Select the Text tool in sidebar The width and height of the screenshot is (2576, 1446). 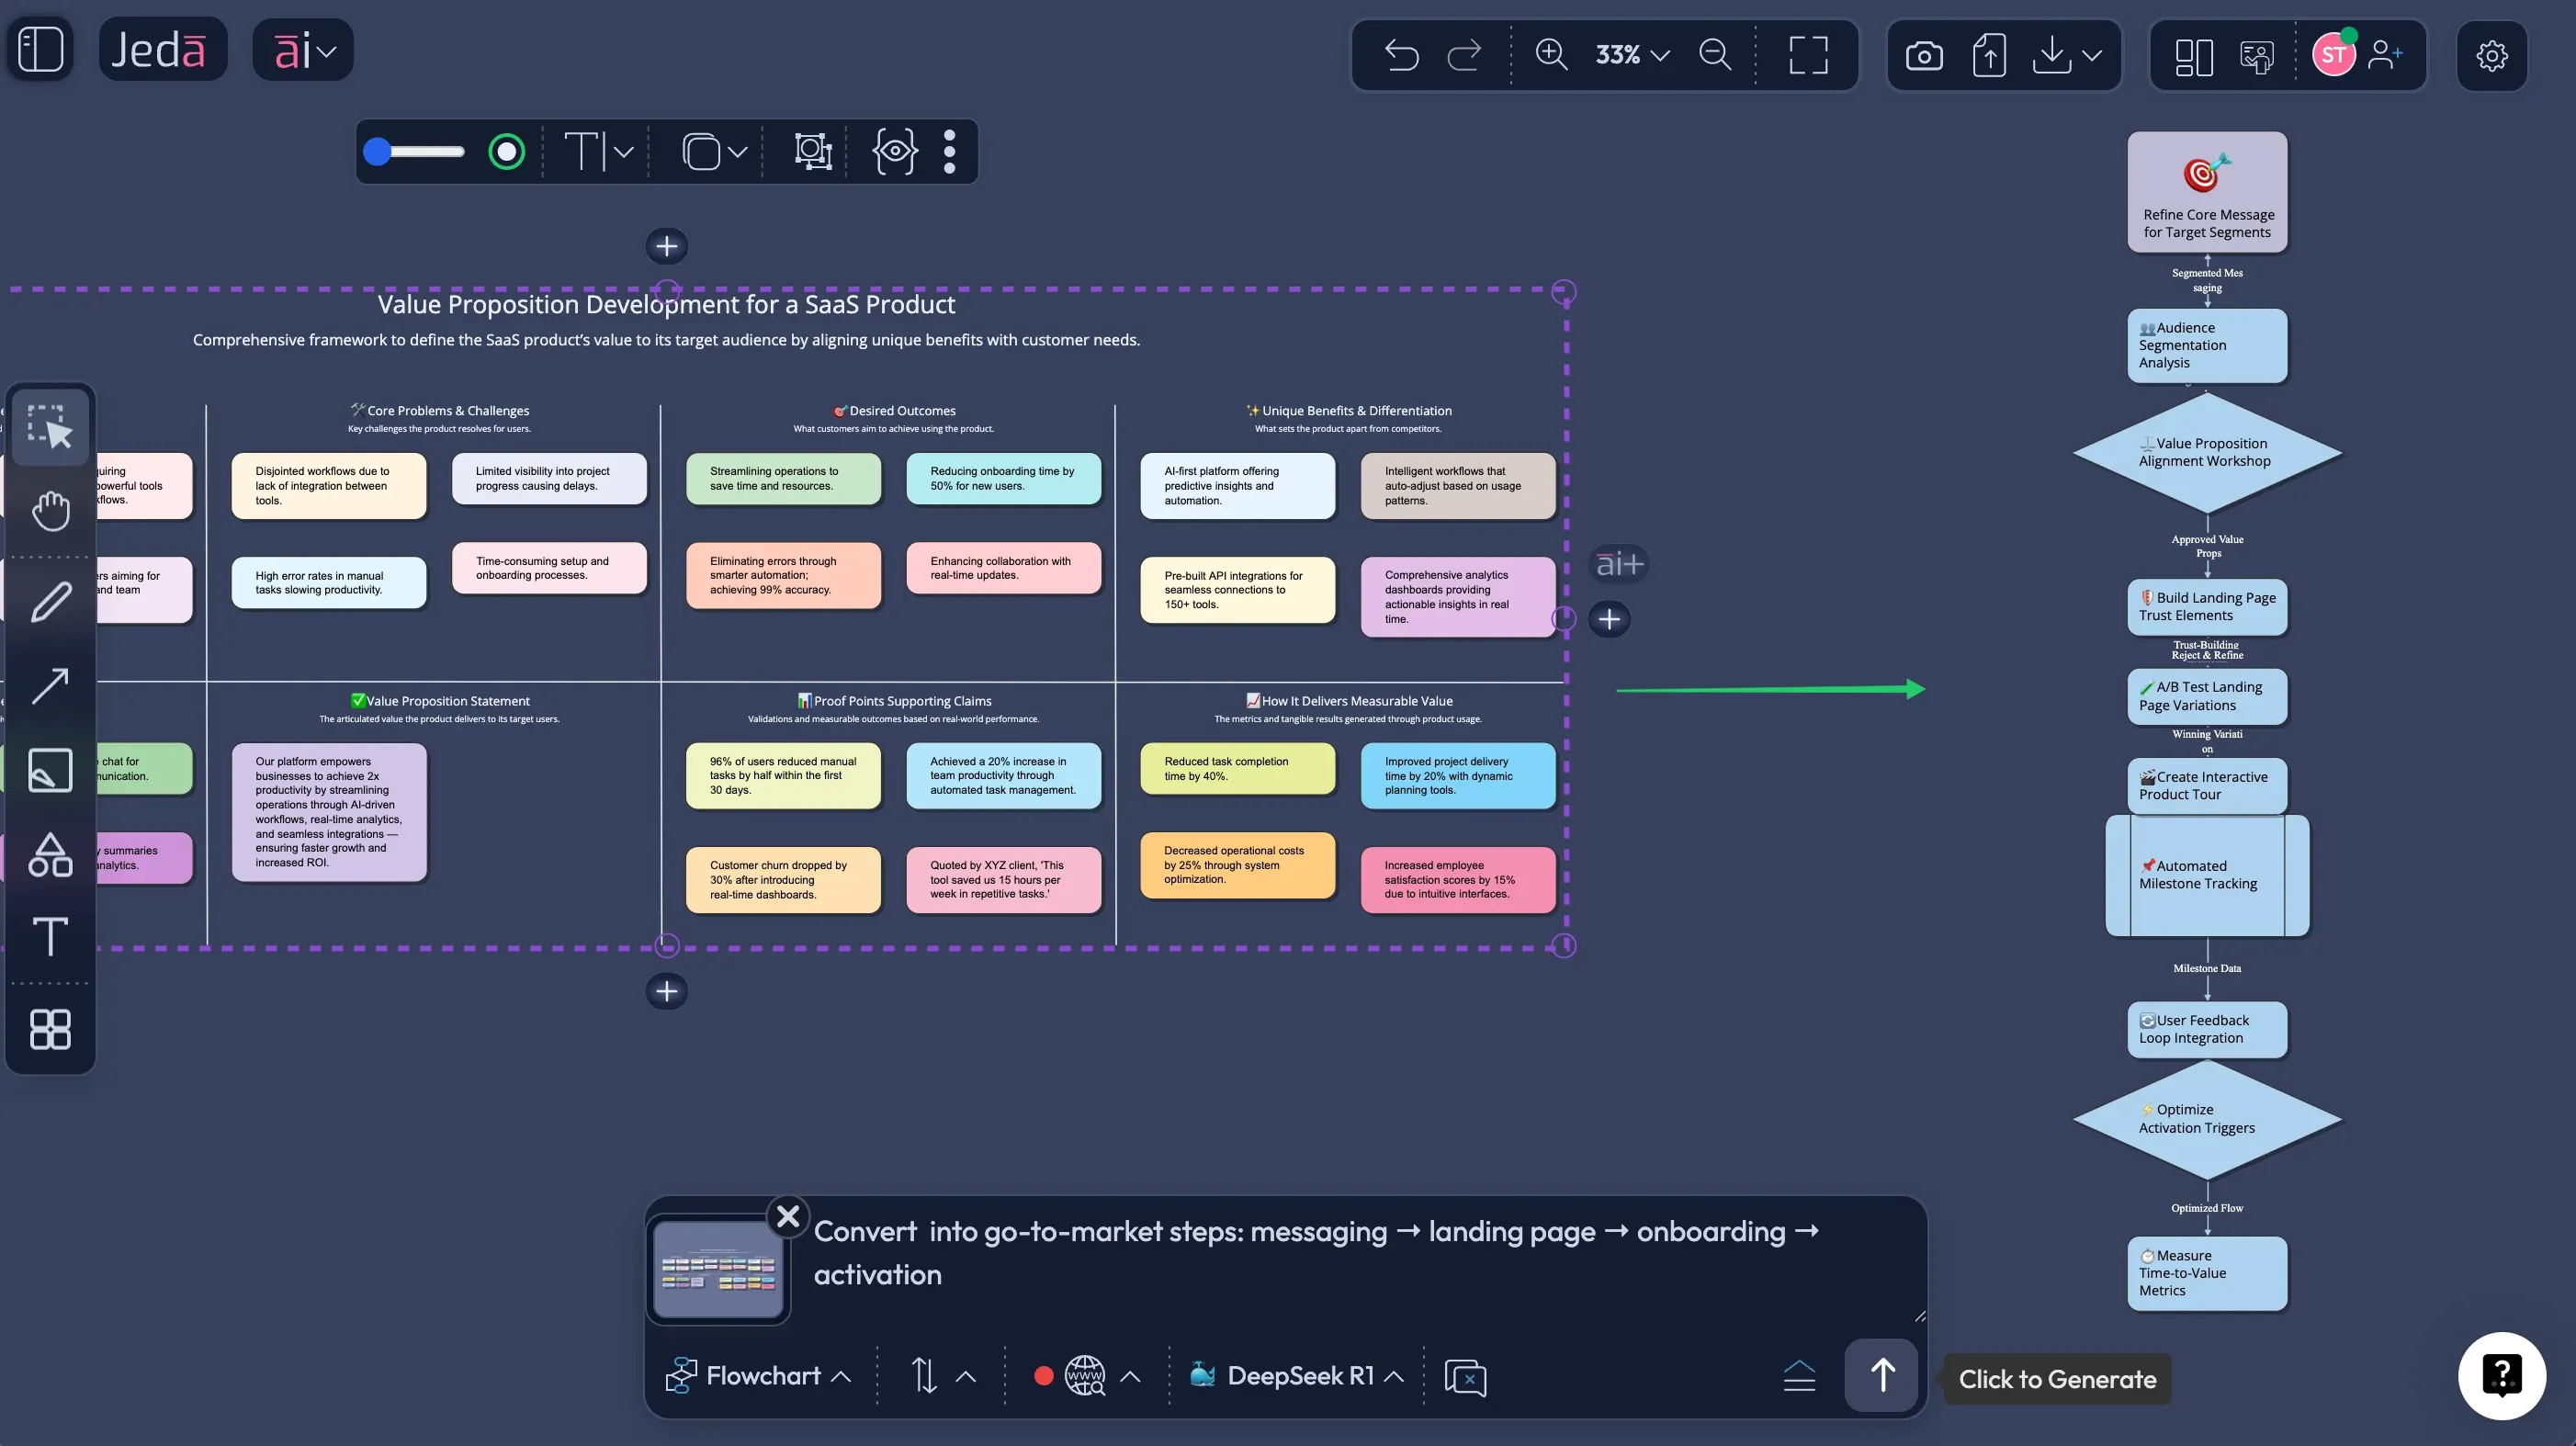coord(50,937)
